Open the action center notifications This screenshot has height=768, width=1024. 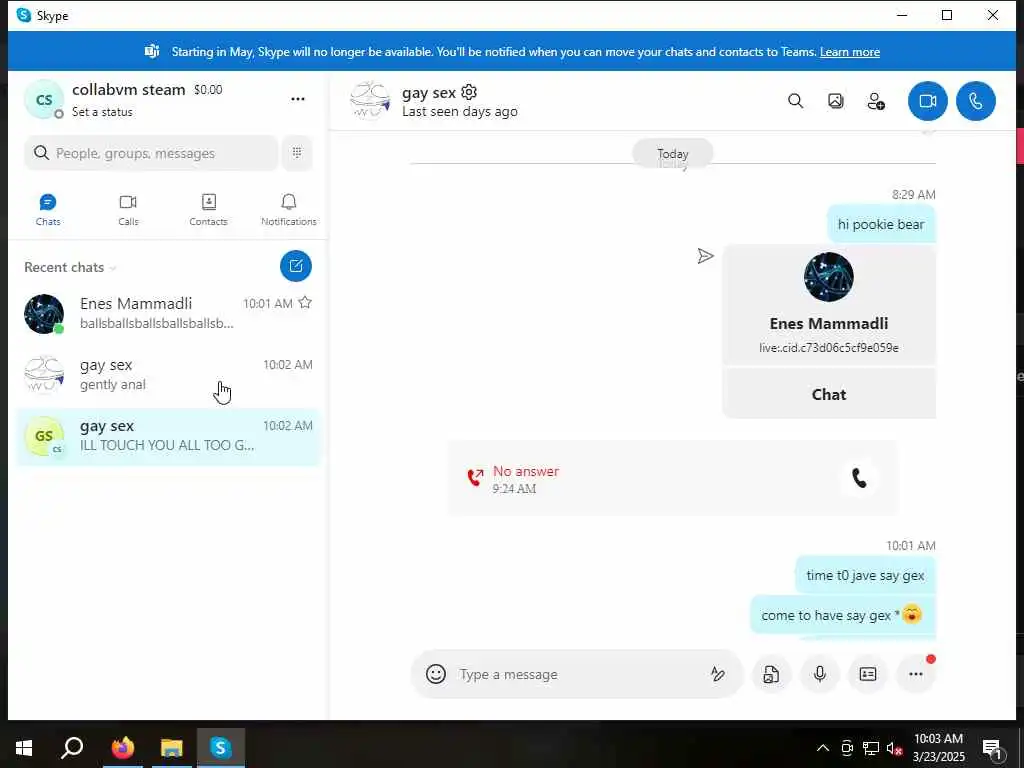coord(992,749)
